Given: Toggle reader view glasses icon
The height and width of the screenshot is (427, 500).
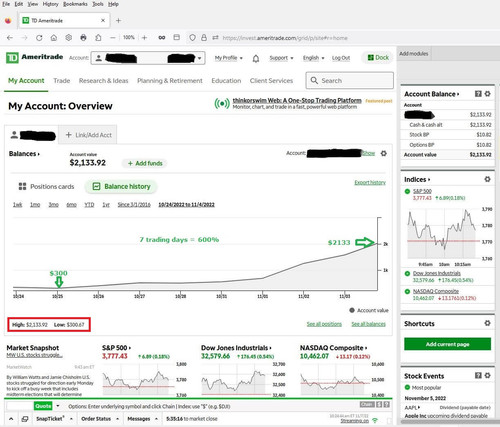Looking at the screenshot, I should (x=162, y=38).
